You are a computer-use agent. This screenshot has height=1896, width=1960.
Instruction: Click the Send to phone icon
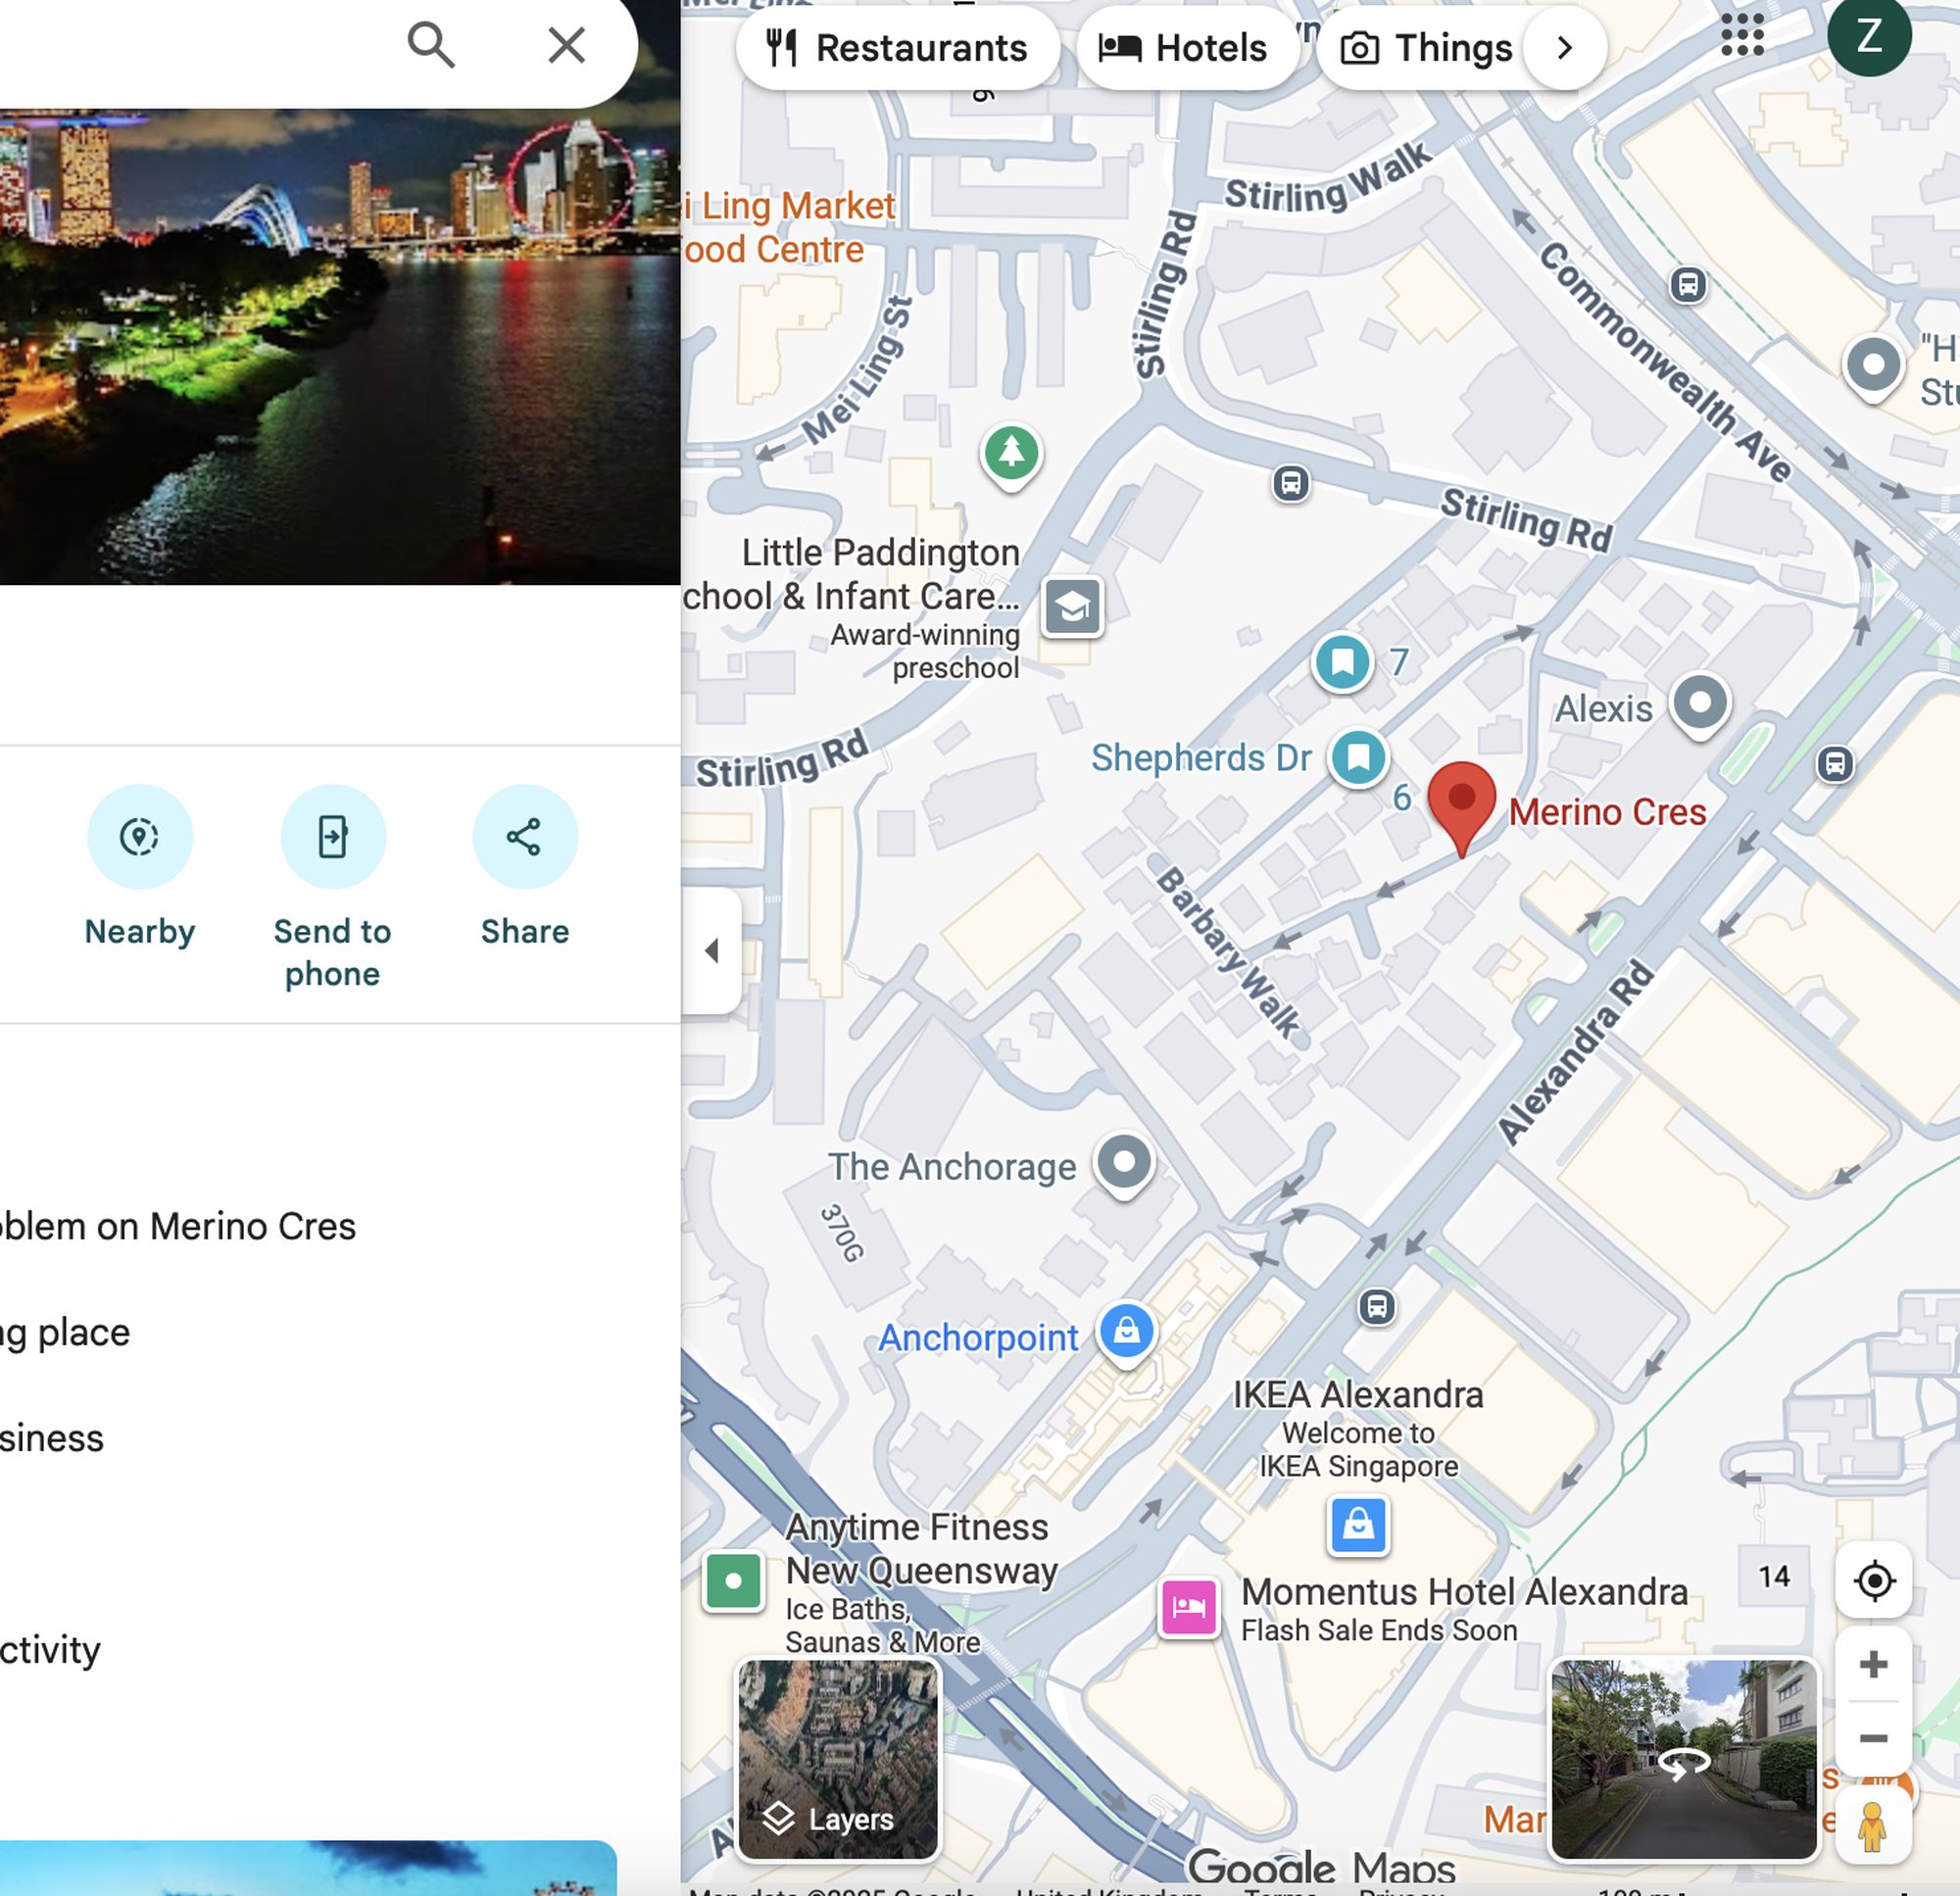coord(332,837)
